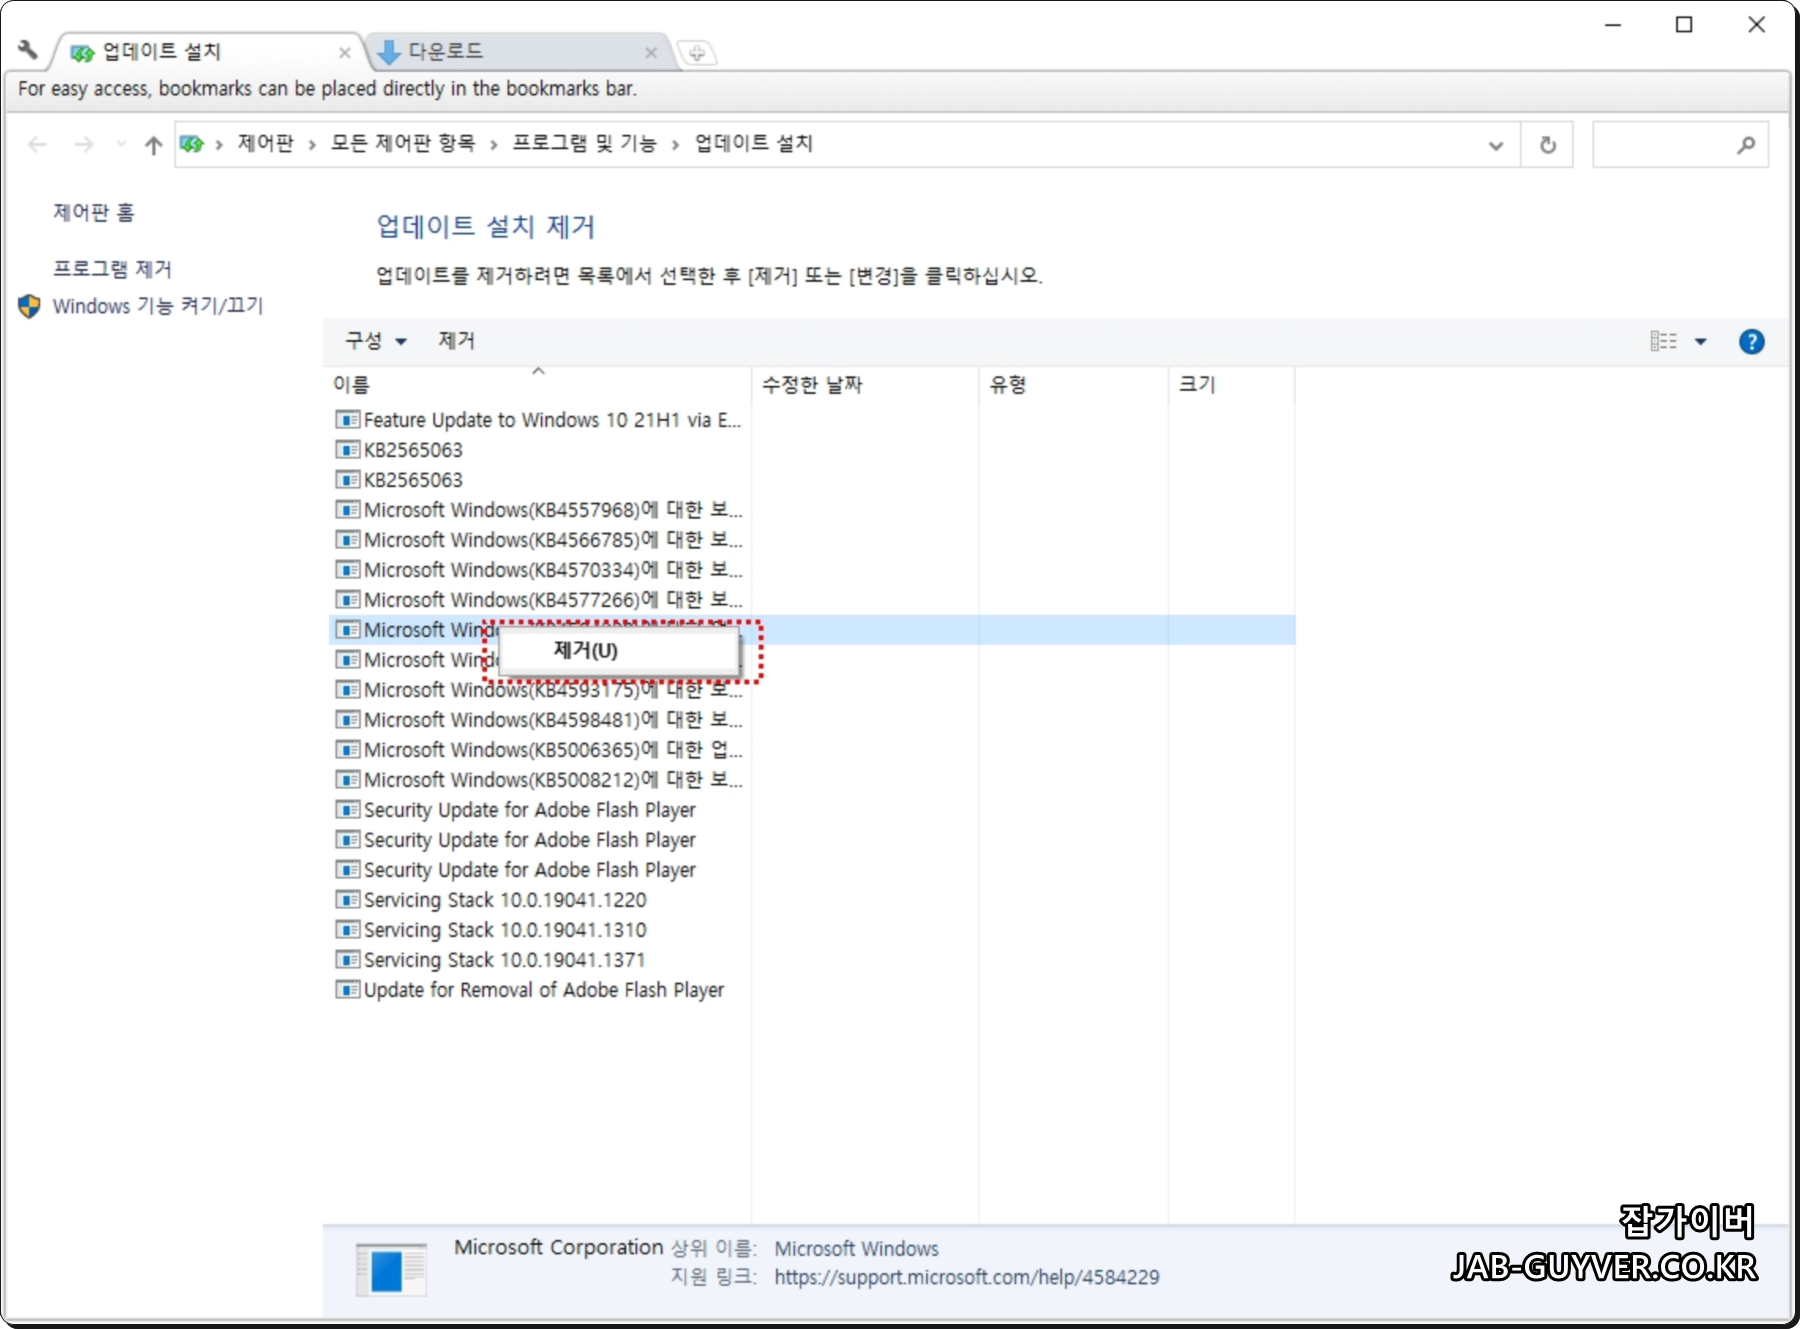Go up one folder level
1800x1329 pixels.
click(153, 145)
